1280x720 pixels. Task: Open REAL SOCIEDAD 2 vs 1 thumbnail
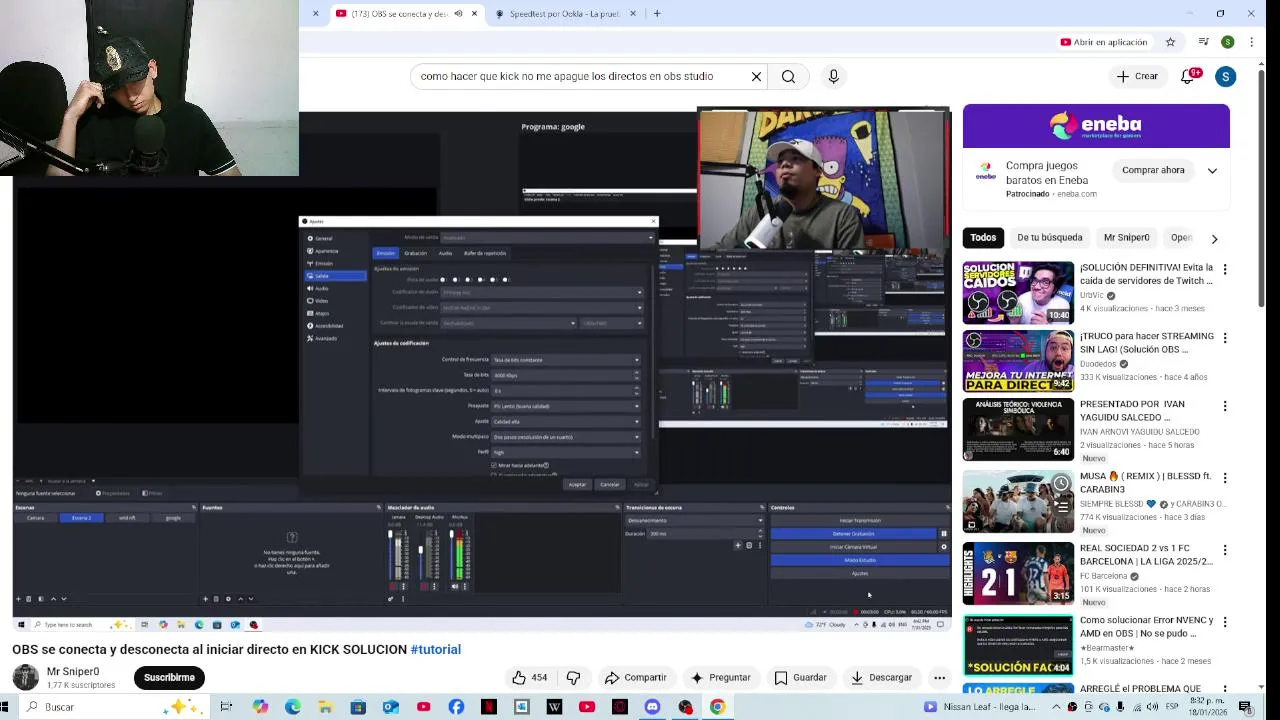[x=1018, y=573]
